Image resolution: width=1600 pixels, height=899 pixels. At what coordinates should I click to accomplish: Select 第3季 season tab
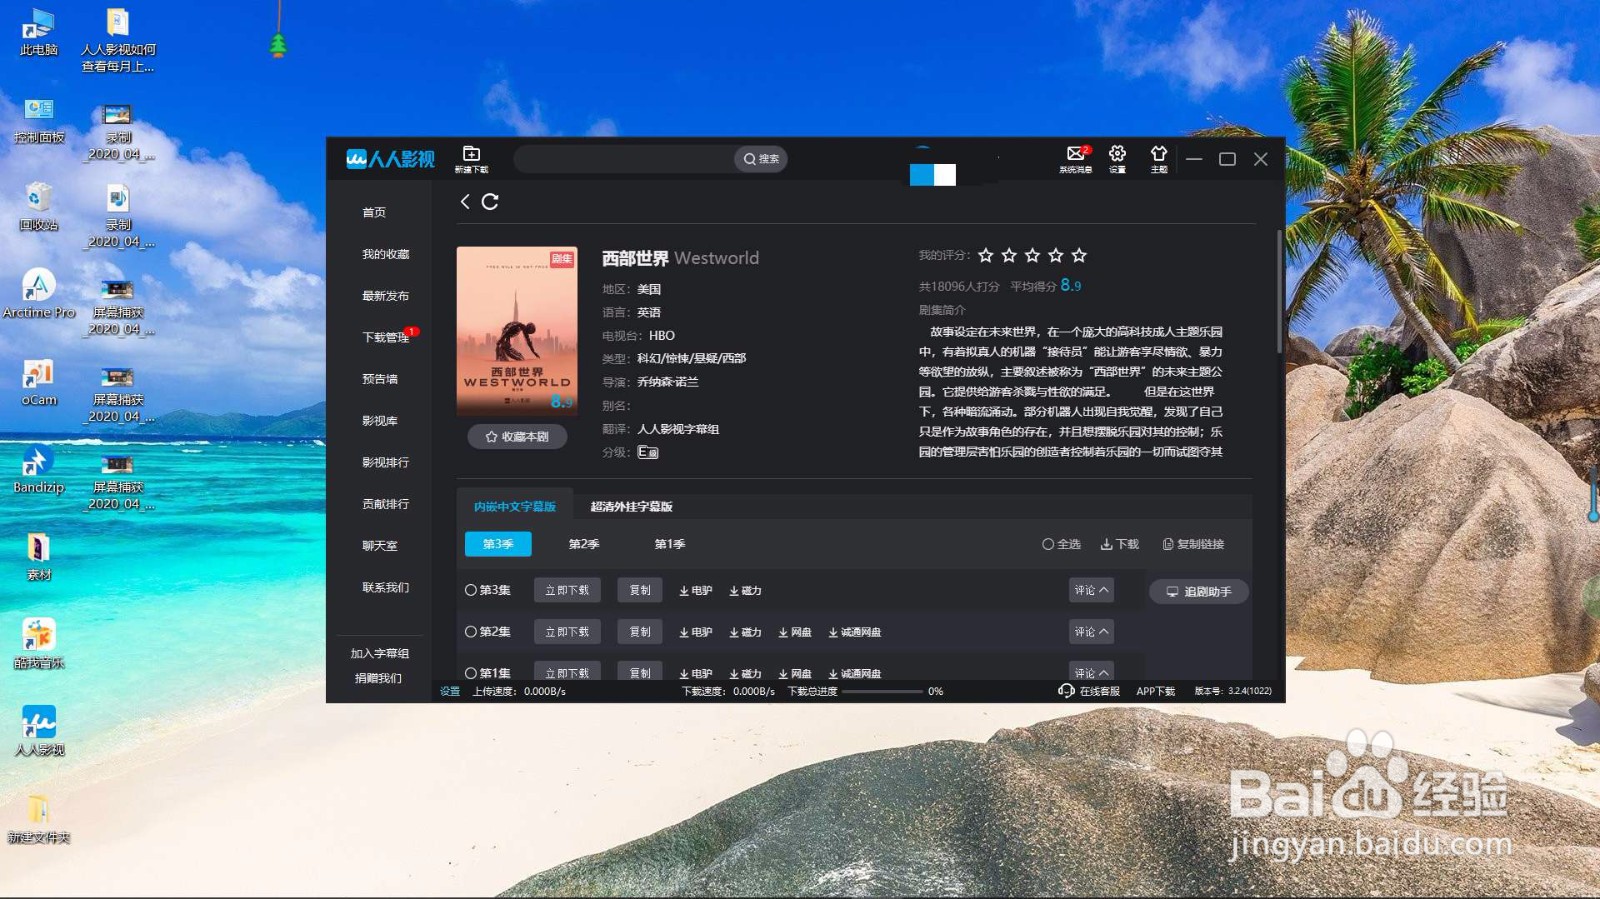click(x=498, y=544)
